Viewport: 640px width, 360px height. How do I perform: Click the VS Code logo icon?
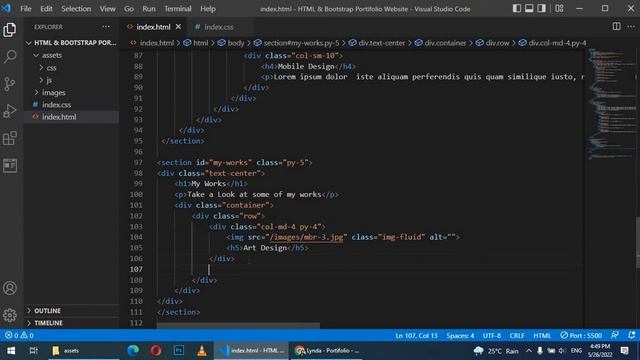coord(7,8)
